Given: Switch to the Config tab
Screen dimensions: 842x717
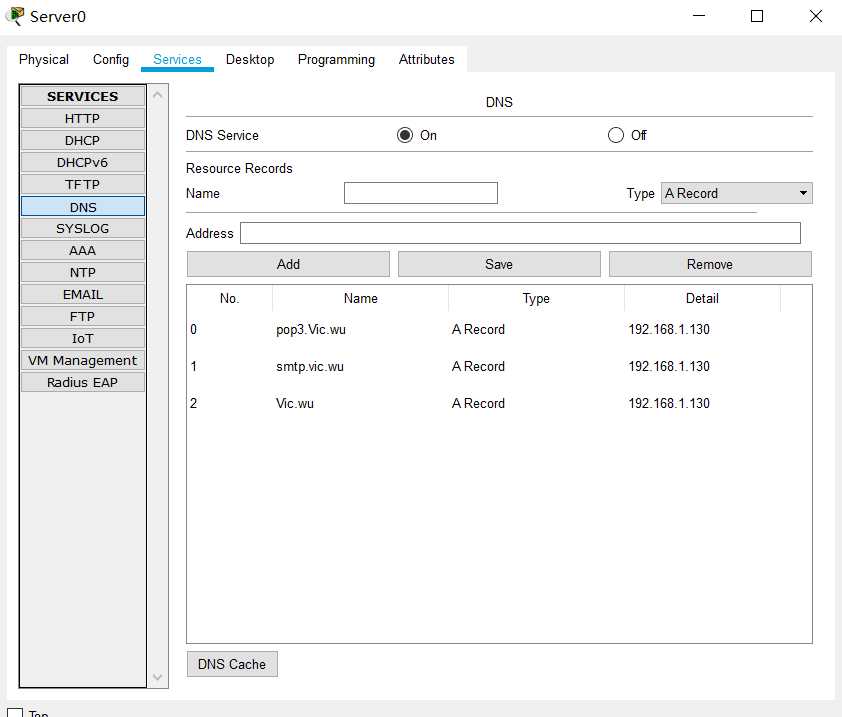Looking at the screenshot, I should click(x=111, y=59).
